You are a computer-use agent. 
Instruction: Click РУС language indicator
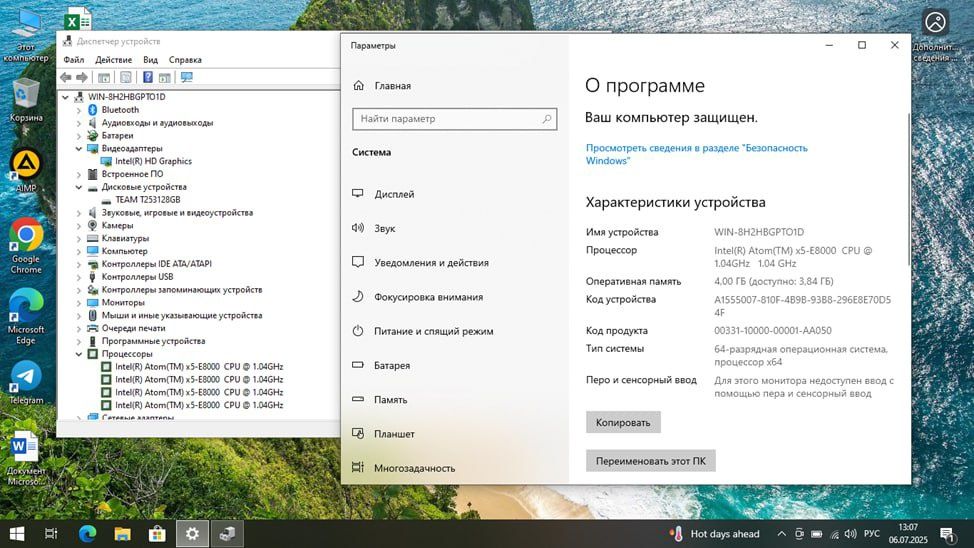[872, 534]
